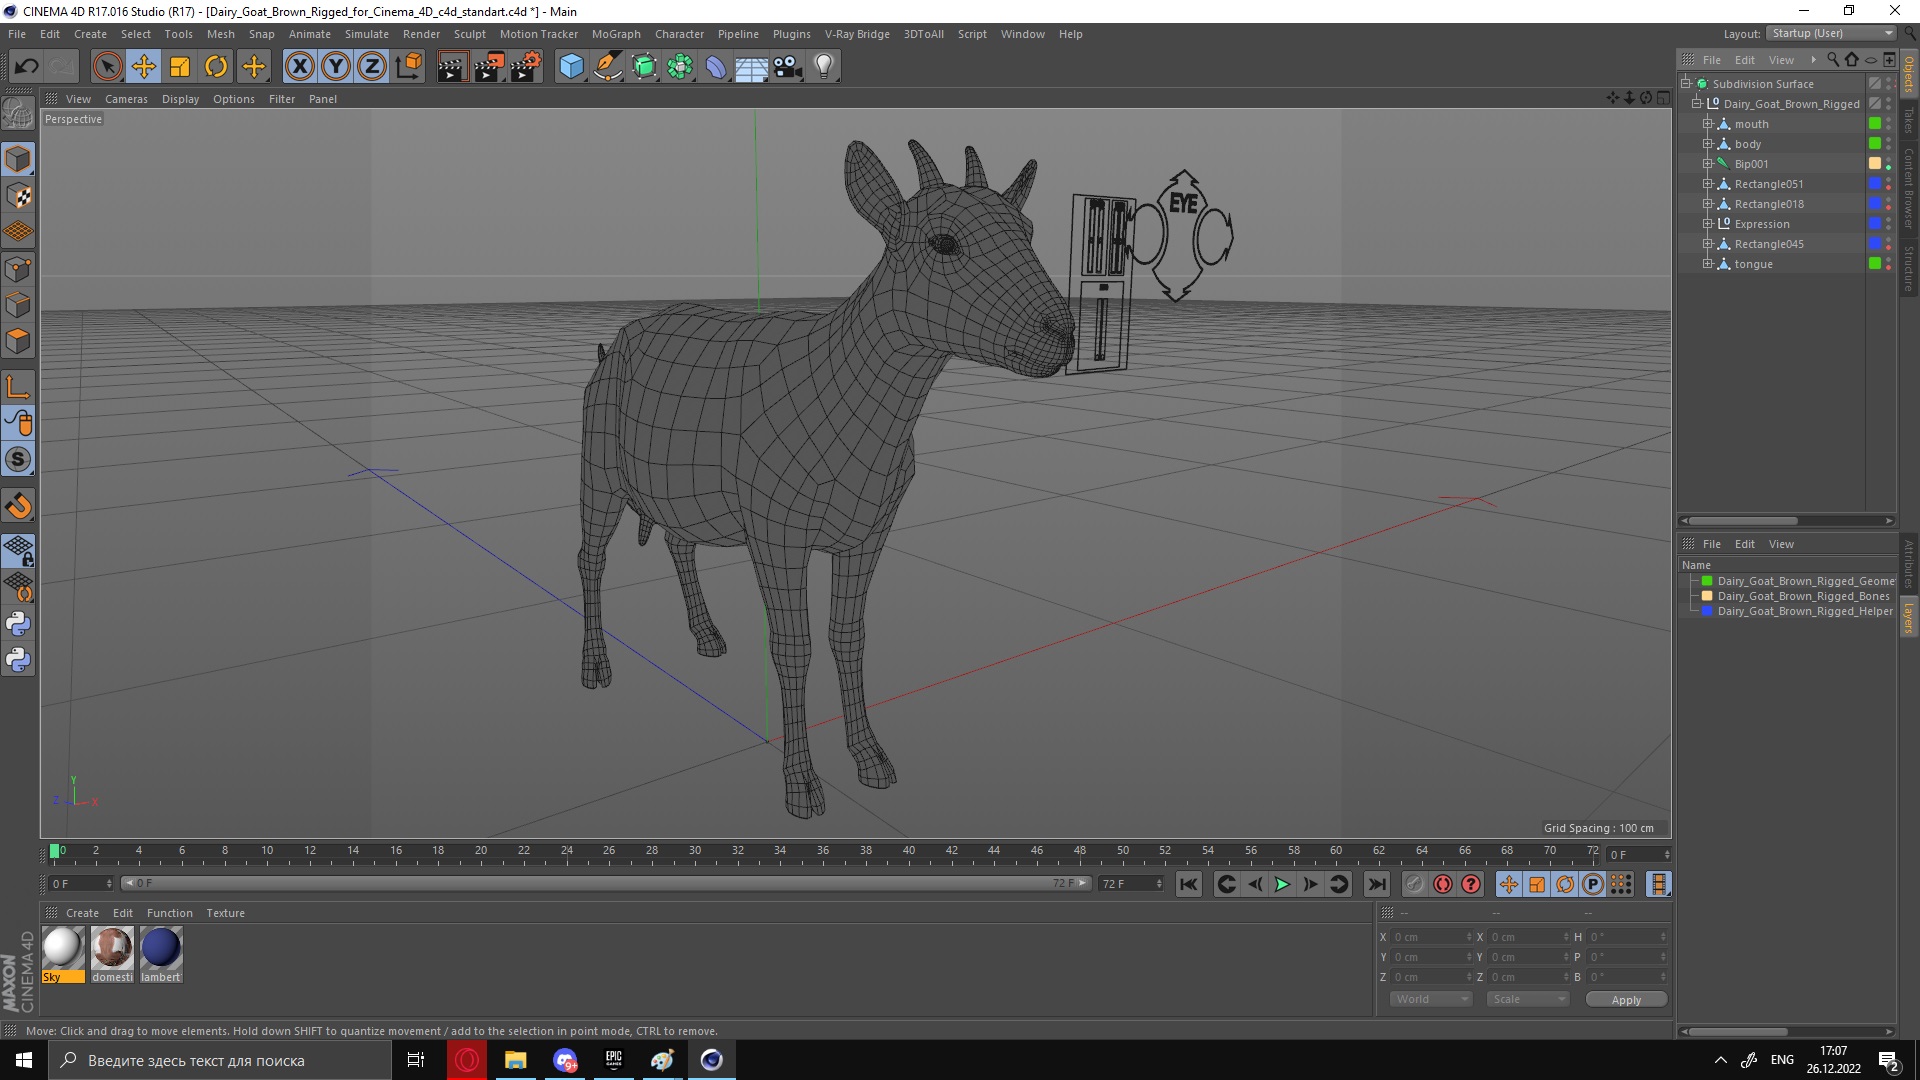The height and width of the screenshot is (1080, 1920).
Task: Click the Play button in timeline
Action: click(1280, 884)
